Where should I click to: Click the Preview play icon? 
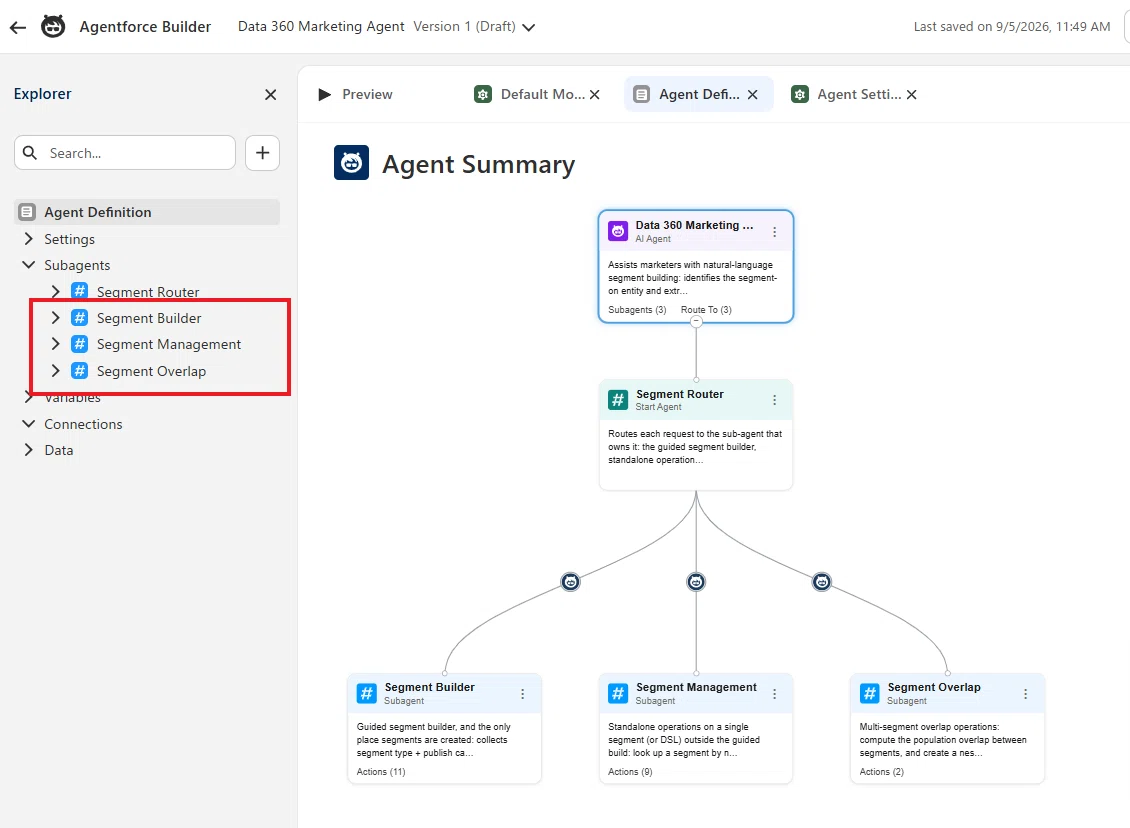coord(324,94)
